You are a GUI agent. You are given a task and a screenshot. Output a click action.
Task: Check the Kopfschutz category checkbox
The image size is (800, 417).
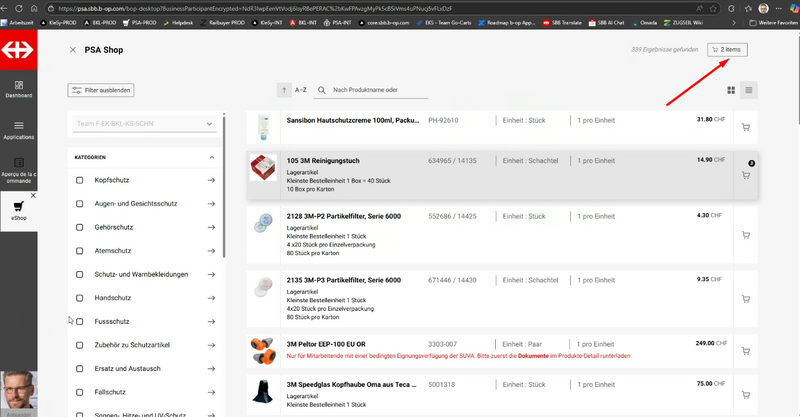(80, 179)
